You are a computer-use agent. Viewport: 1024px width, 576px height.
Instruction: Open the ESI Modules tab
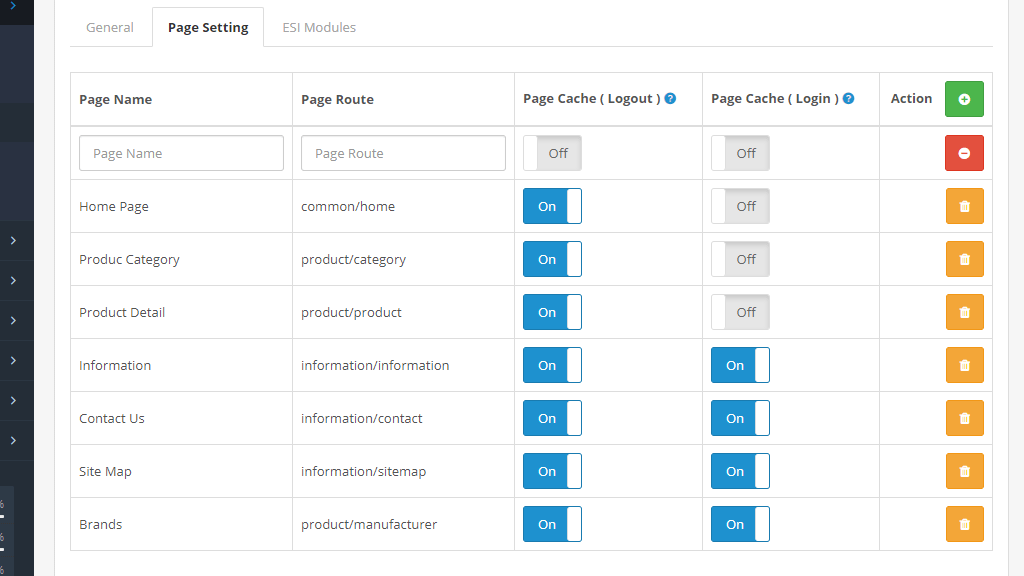pyautogui.click(x=319, y=27)
